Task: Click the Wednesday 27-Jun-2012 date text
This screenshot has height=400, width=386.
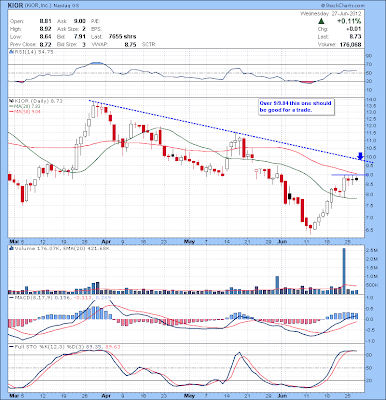Action: point(331,14)
